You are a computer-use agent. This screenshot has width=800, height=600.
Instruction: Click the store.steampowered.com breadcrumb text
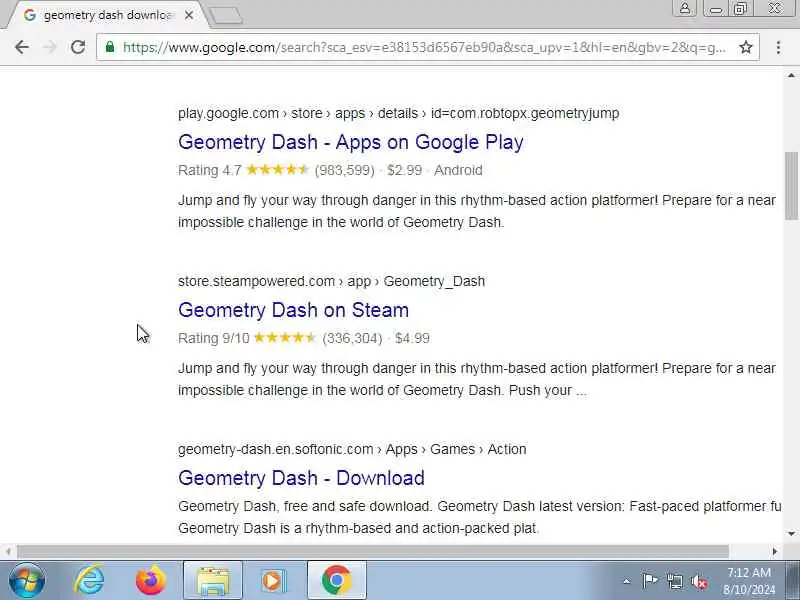[x=331, y=281]
